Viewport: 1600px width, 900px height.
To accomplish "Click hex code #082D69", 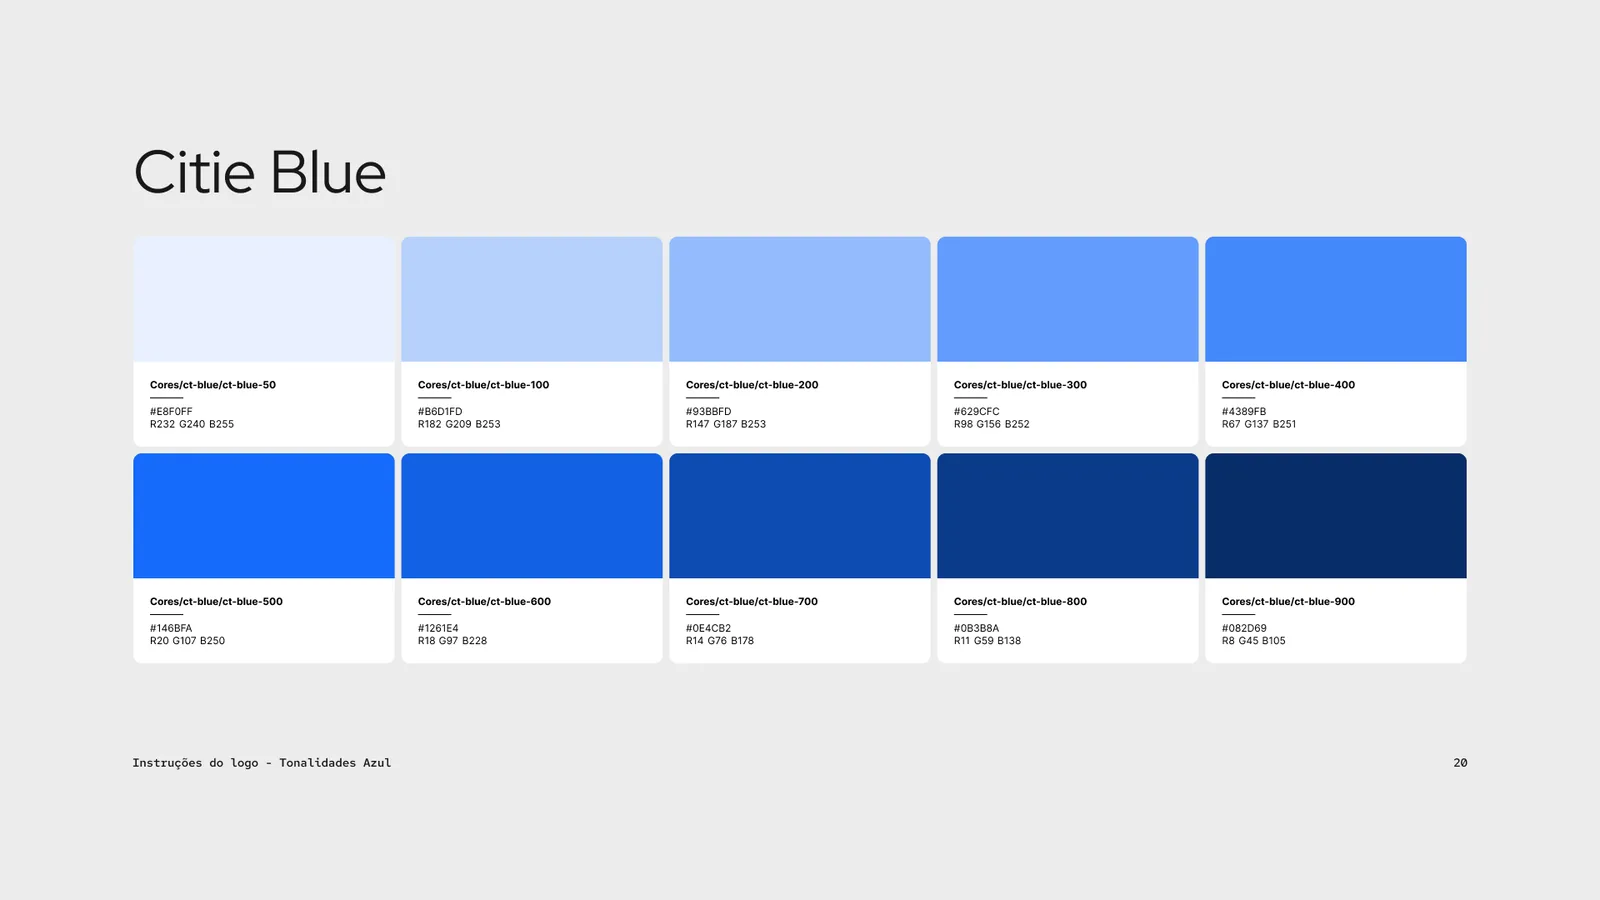I will click(x=1244, y=629).
